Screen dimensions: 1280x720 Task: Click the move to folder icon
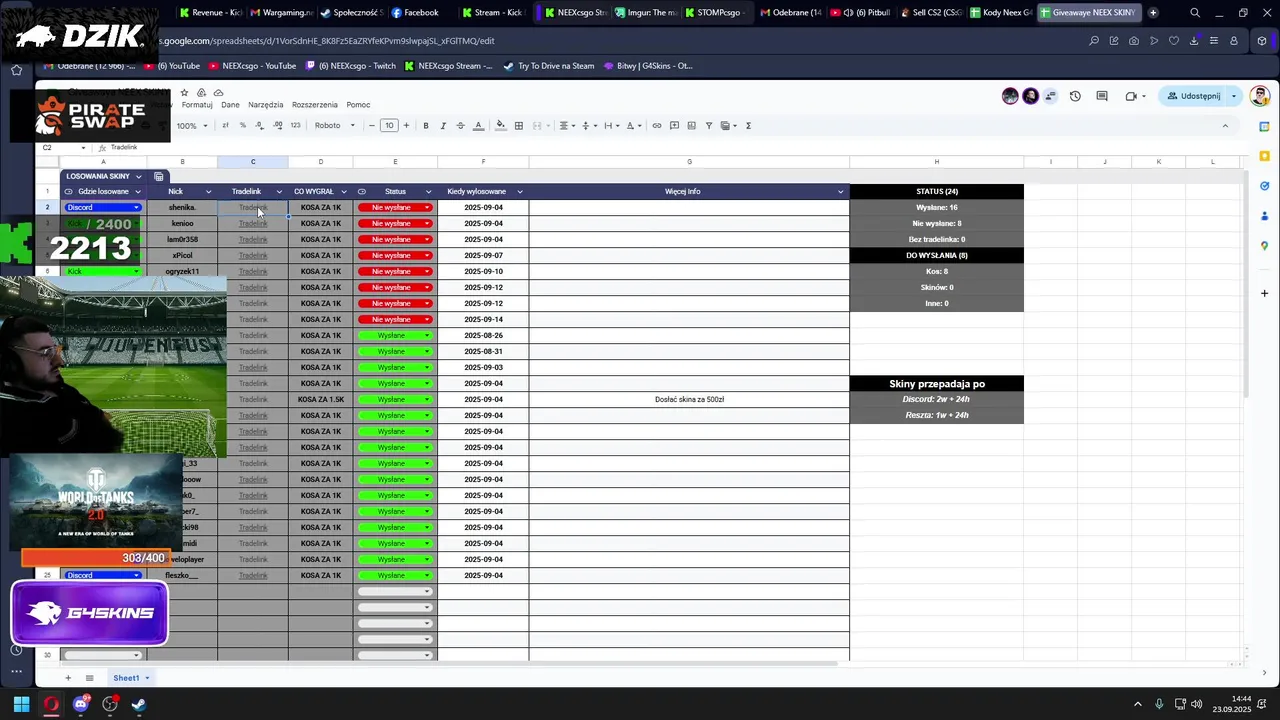click(201, 93)
